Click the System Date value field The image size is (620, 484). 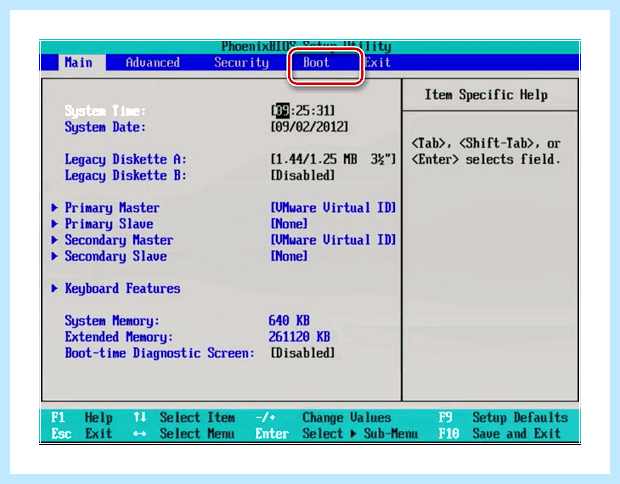point(309,127)
